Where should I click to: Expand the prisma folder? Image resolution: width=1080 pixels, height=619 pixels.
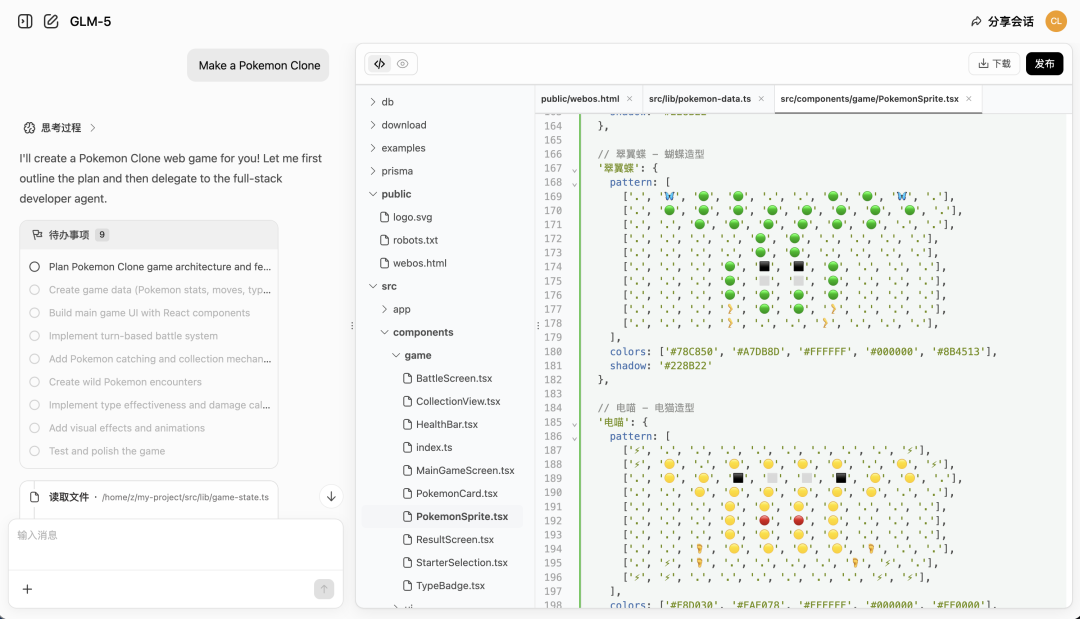click(x=373, y=171)
